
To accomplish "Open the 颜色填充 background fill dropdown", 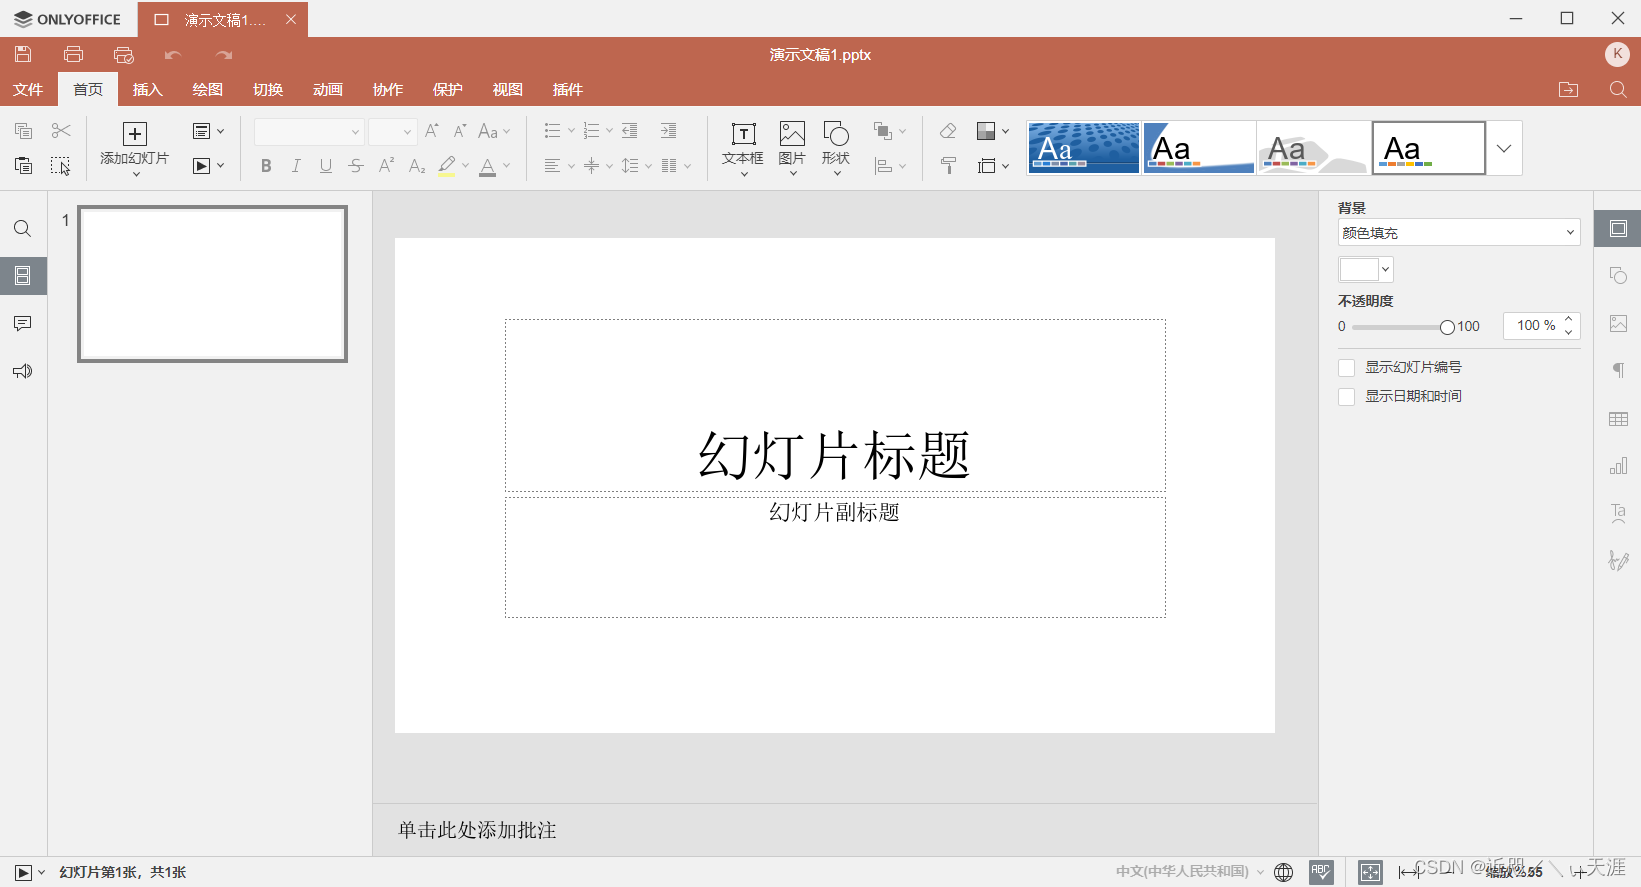I will click(1459, 232).
